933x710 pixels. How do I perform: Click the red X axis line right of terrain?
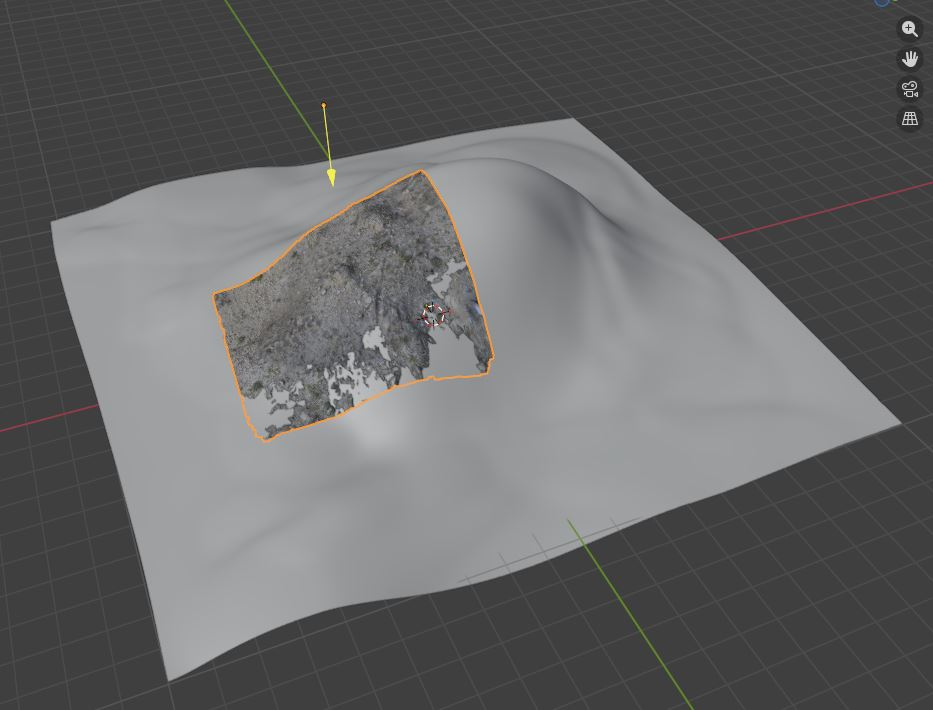coord(820,213)
